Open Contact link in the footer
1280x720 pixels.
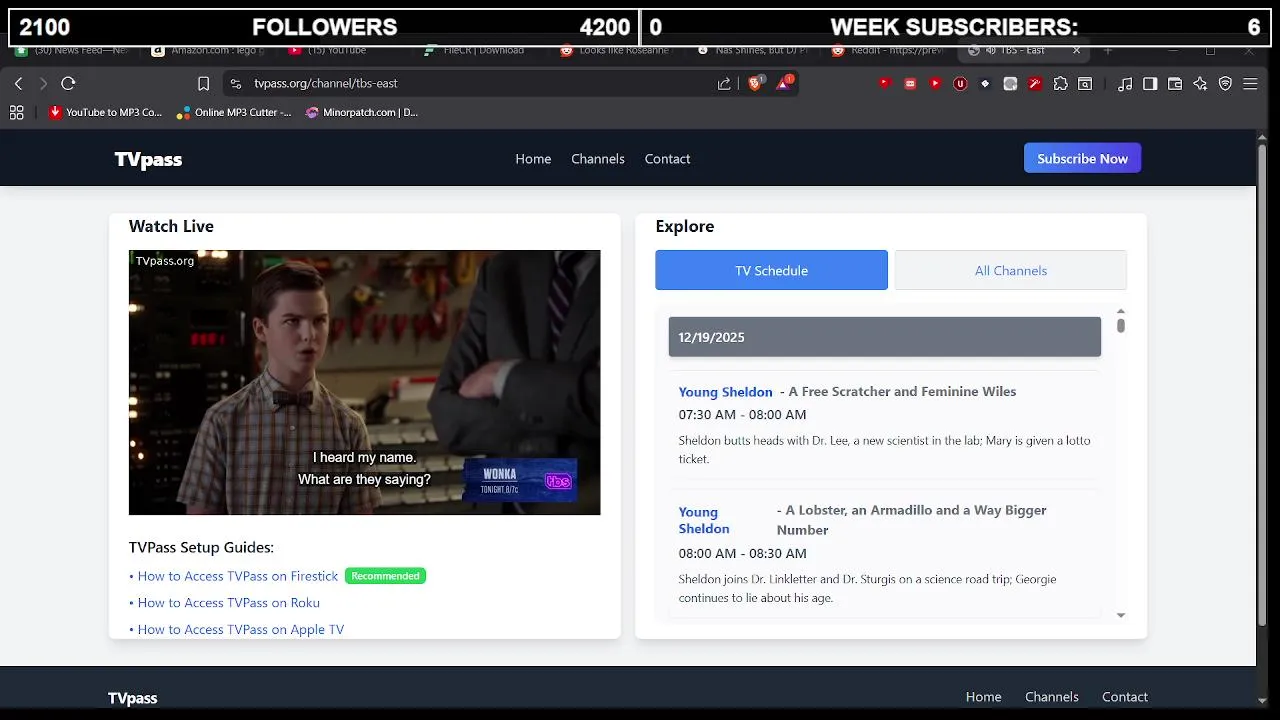(x=1125, y=697)
